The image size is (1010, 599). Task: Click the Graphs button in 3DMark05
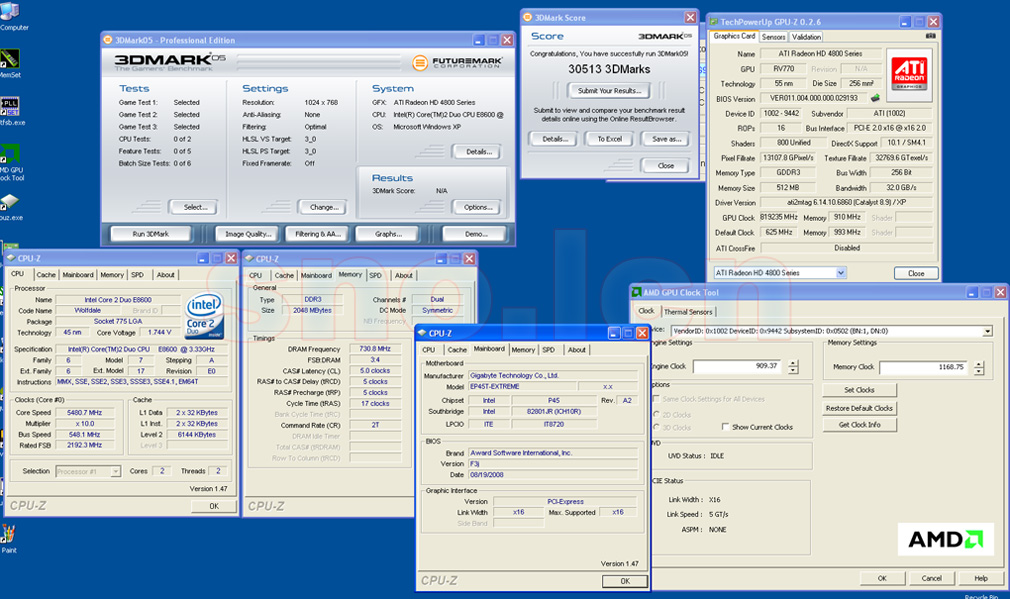tap(387, 234)
